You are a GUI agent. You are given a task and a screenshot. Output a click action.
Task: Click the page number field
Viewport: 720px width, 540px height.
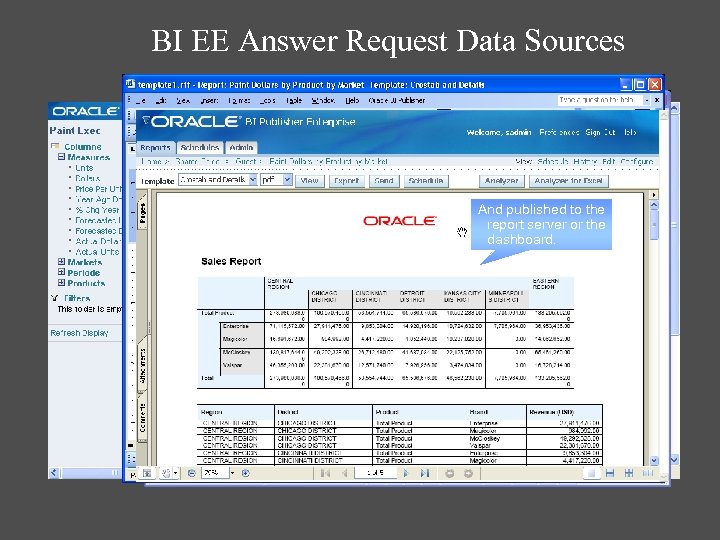375,472
